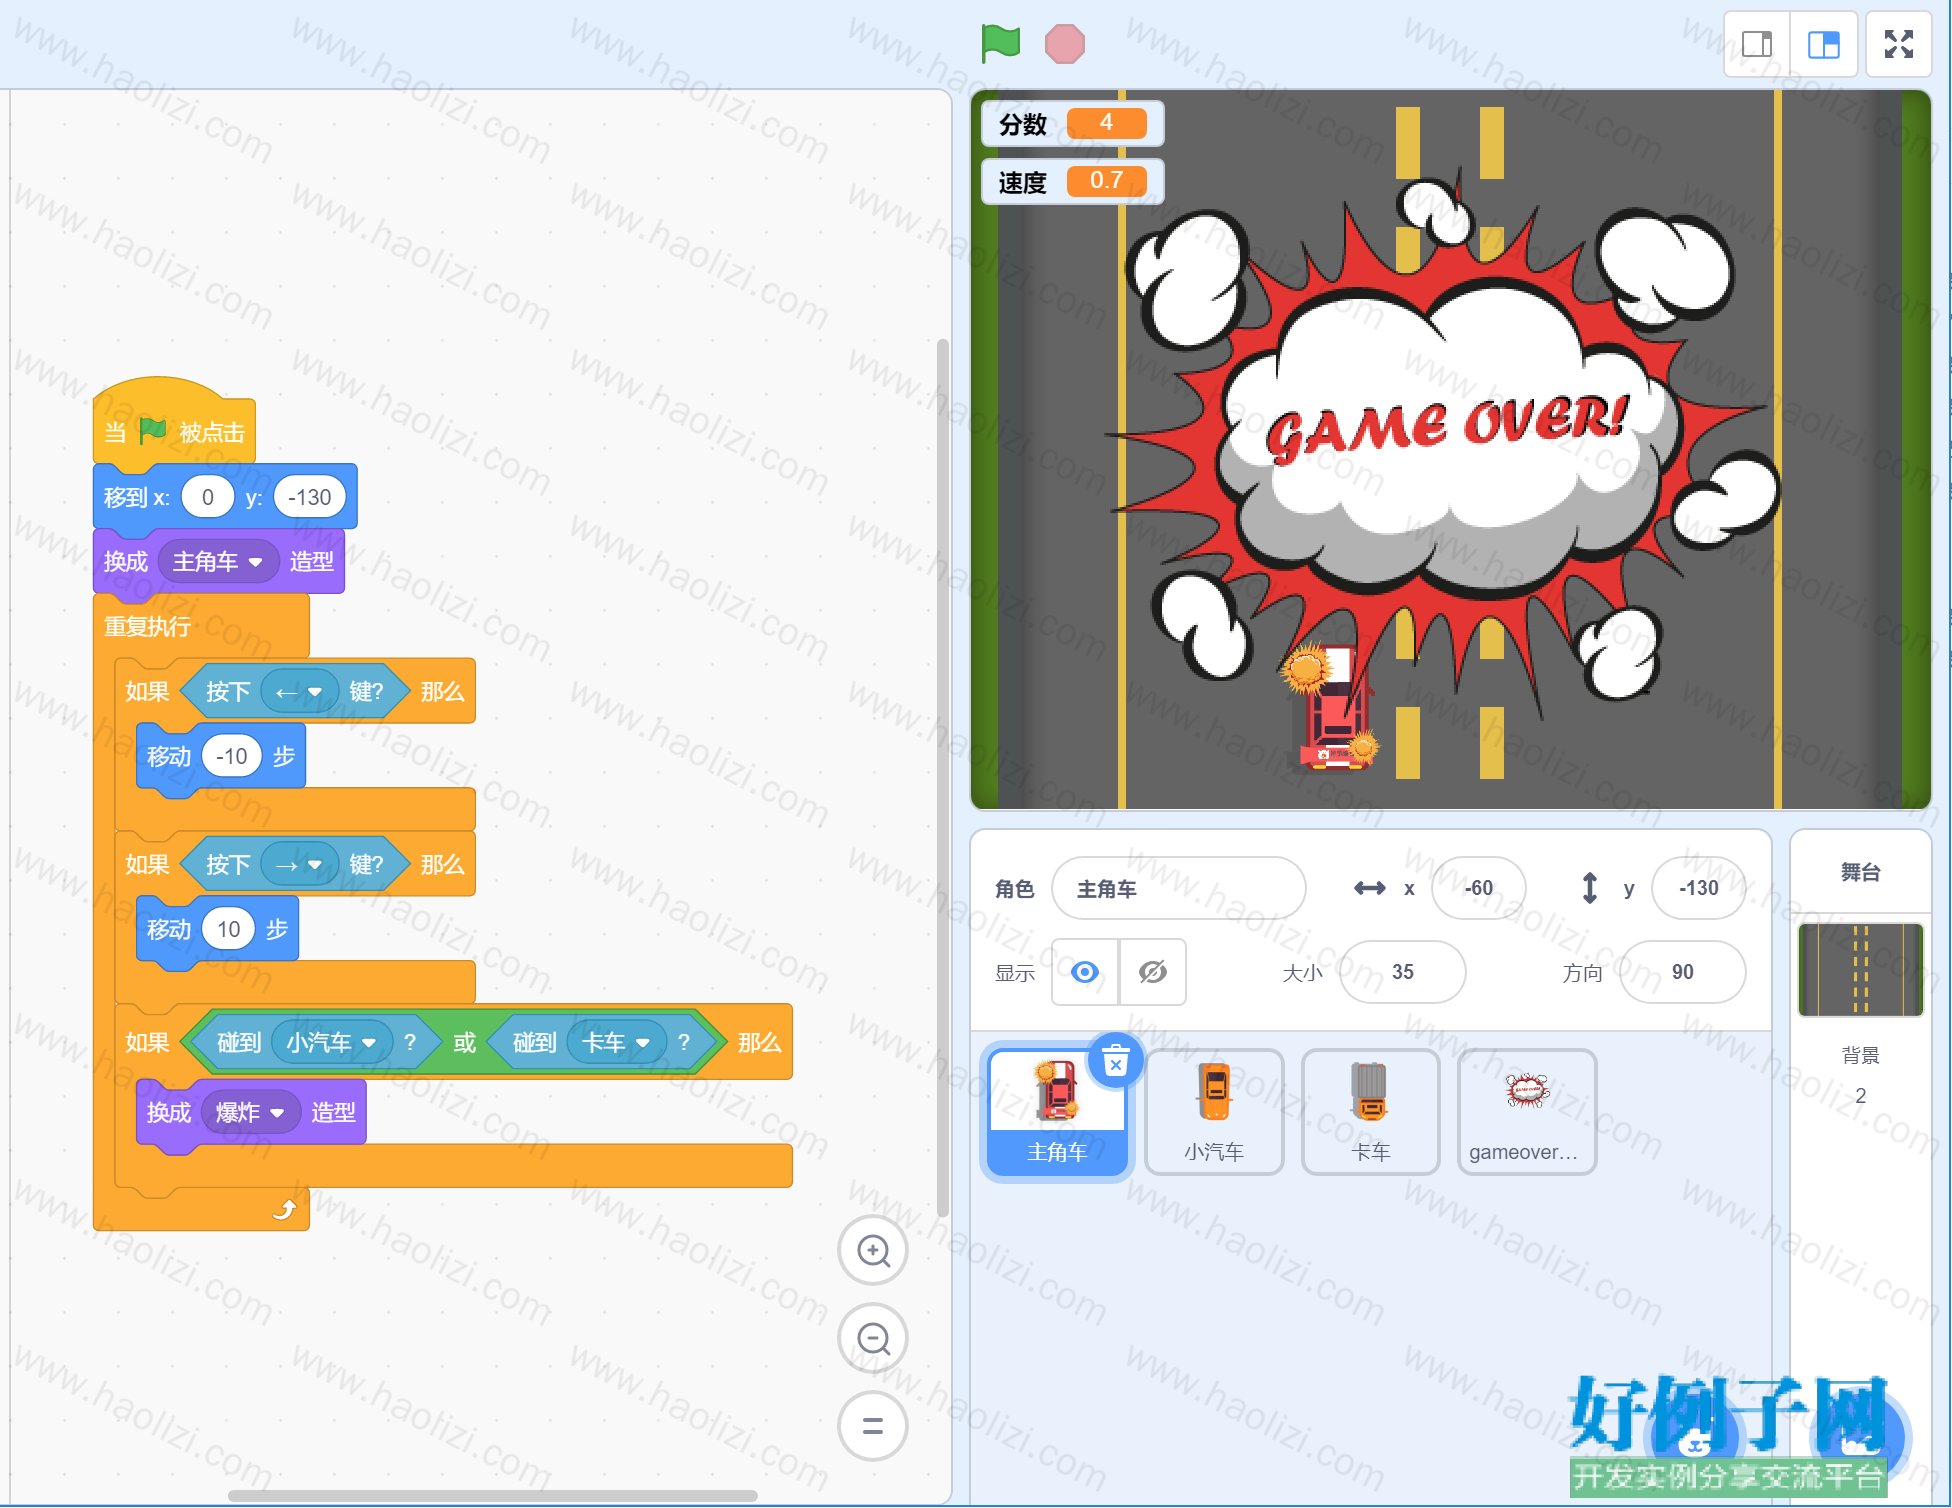Click the when flag clicked hat block
Viewport: 1952px width, 1508px height.
[x=174, y=422]
